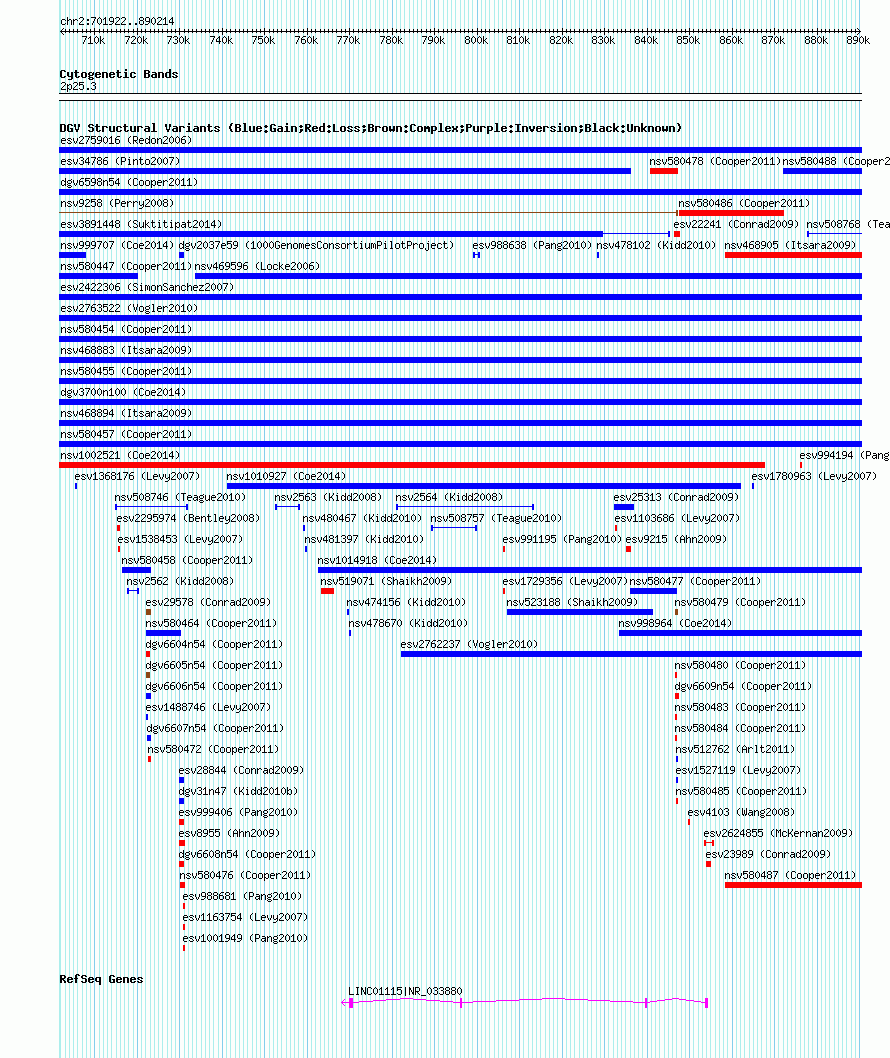This screenshot has height=1058, width=890.
Task: Select the esv9215 (Ahn2009) label
Action: click(676, 538)
